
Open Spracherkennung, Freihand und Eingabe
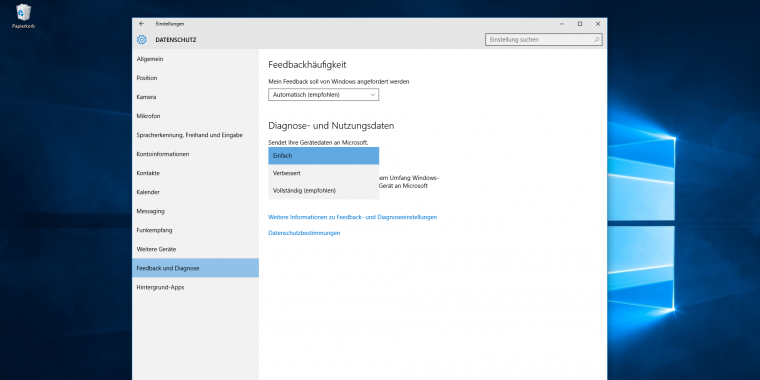195,135
